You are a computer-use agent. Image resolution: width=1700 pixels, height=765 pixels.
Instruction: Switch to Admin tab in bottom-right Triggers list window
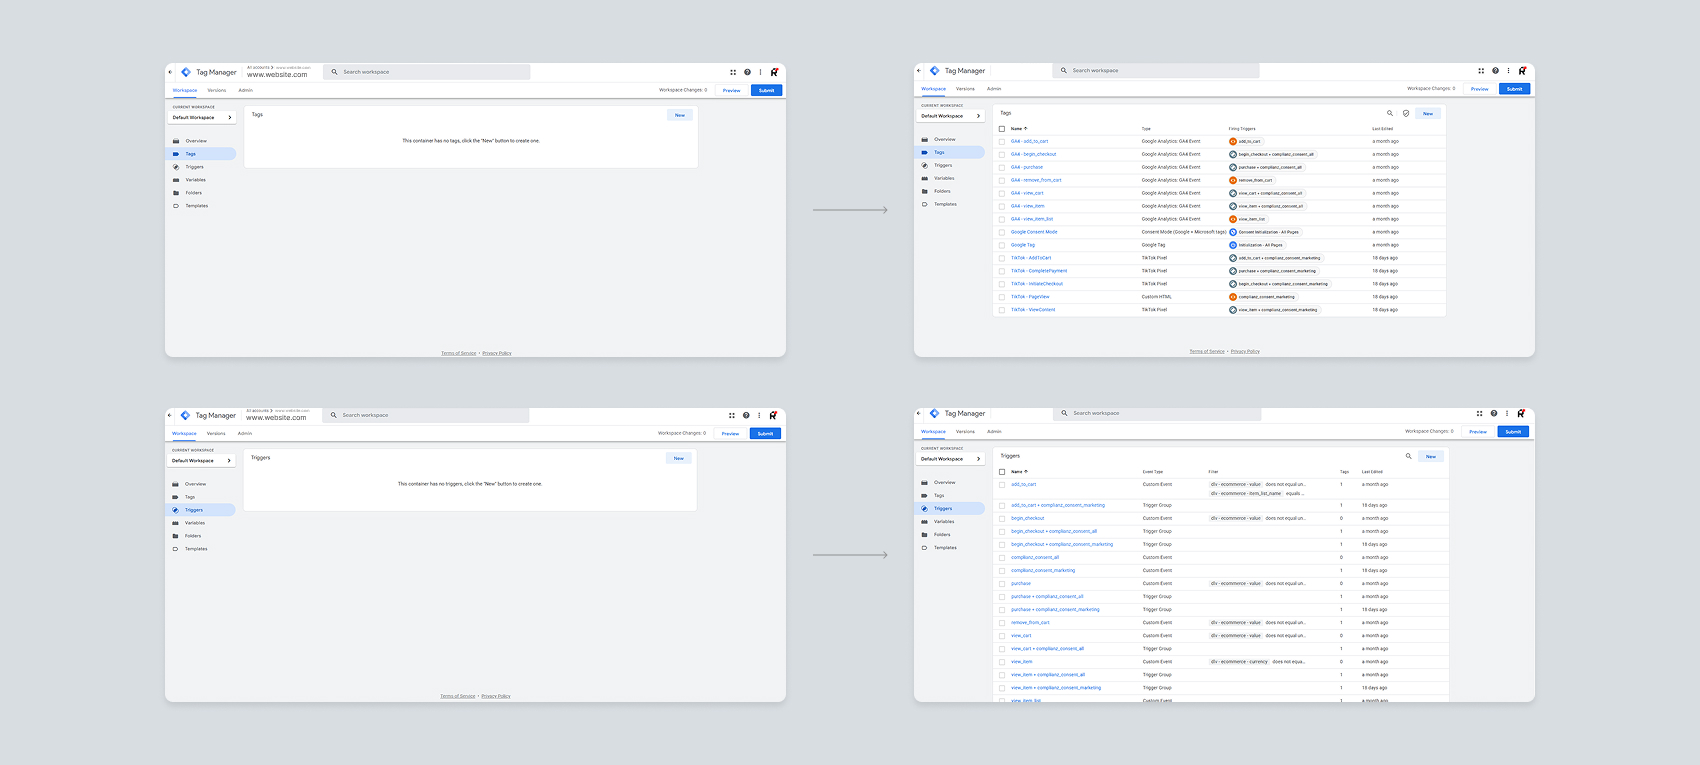coord(994,431)
